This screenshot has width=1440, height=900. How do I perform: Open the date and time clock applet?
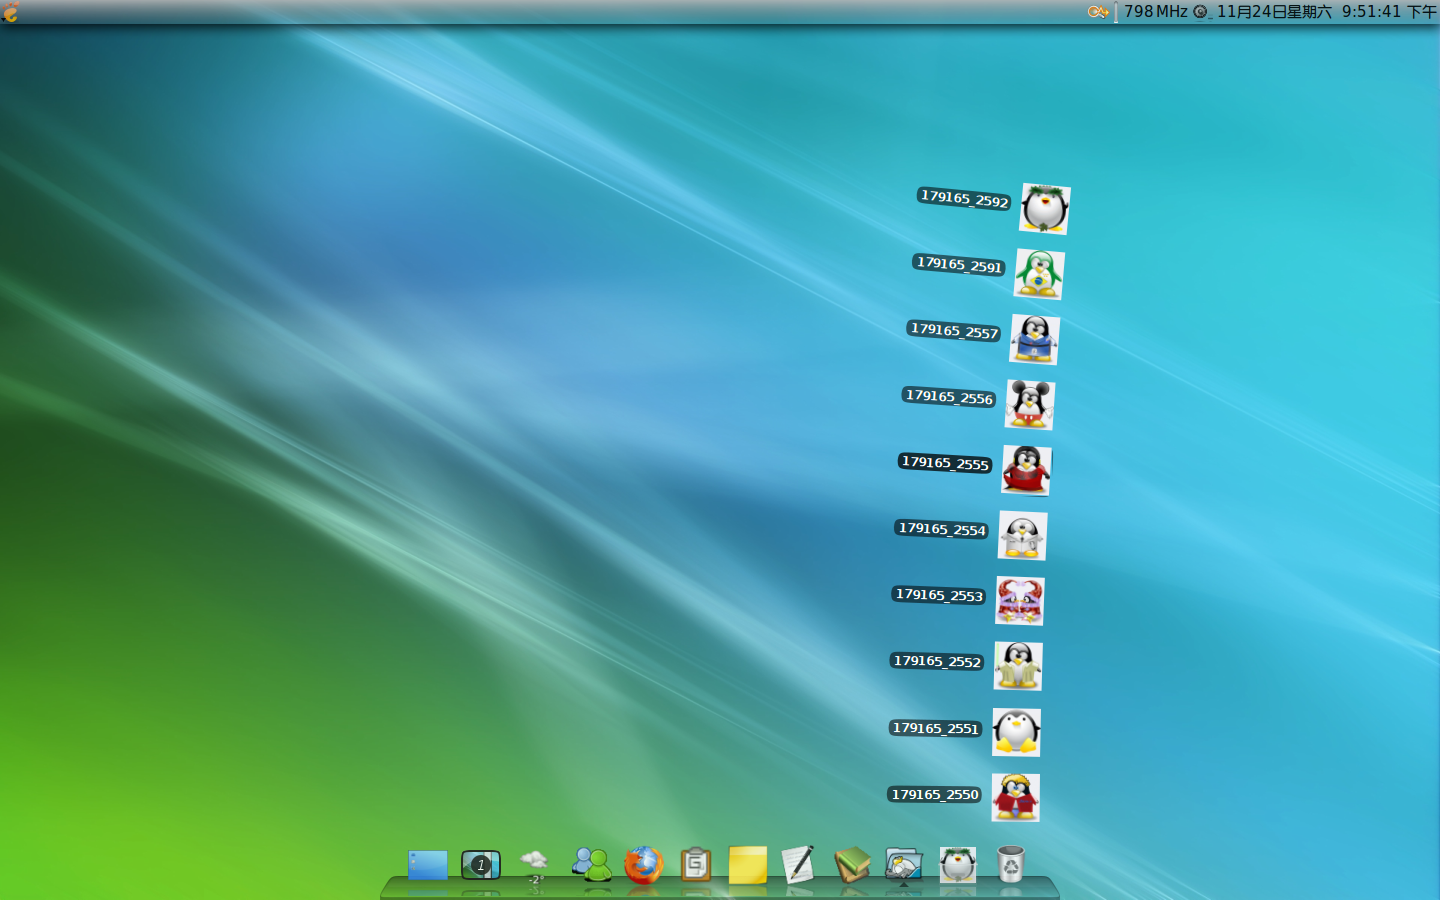[x=1326, y=12]
